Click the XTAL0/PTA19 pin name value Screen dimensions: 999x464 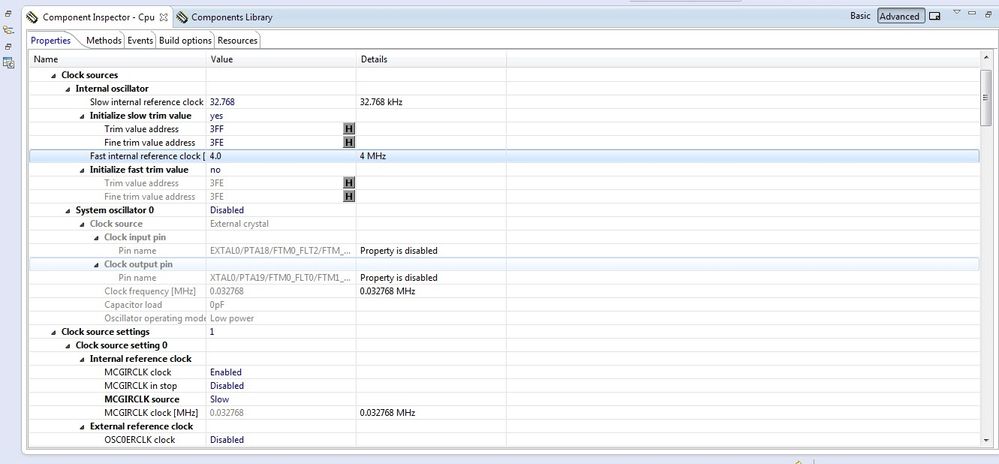tap(280, 278)
